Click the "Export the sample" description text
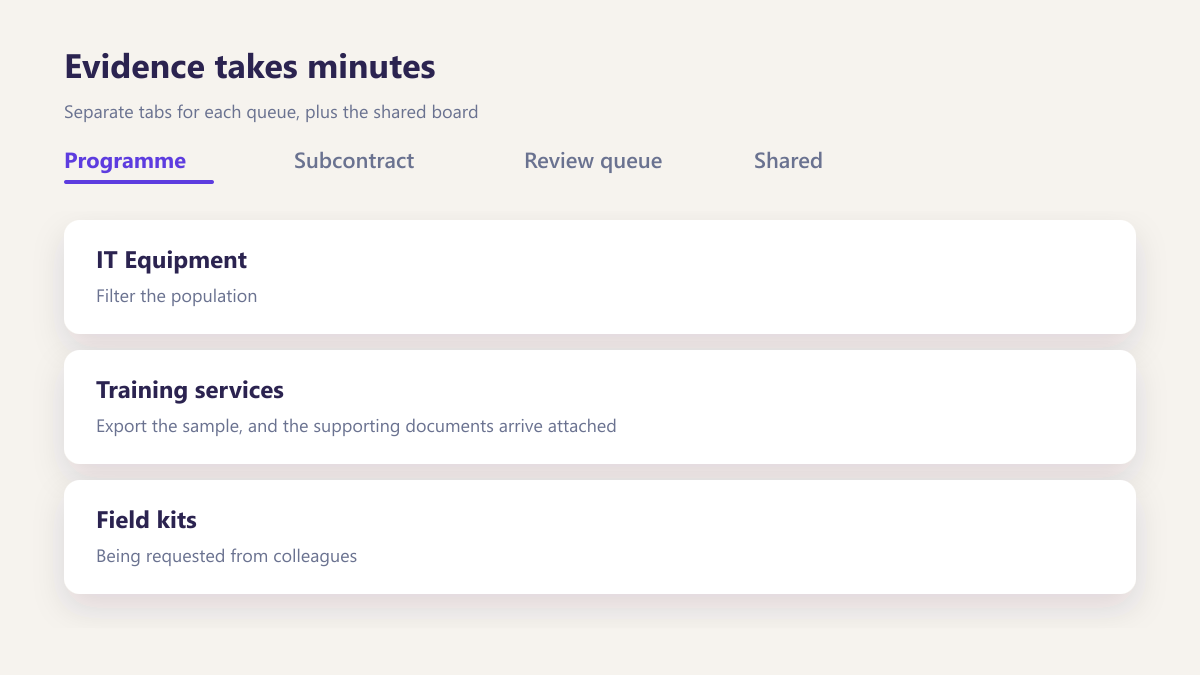 [x=356, y=426]
